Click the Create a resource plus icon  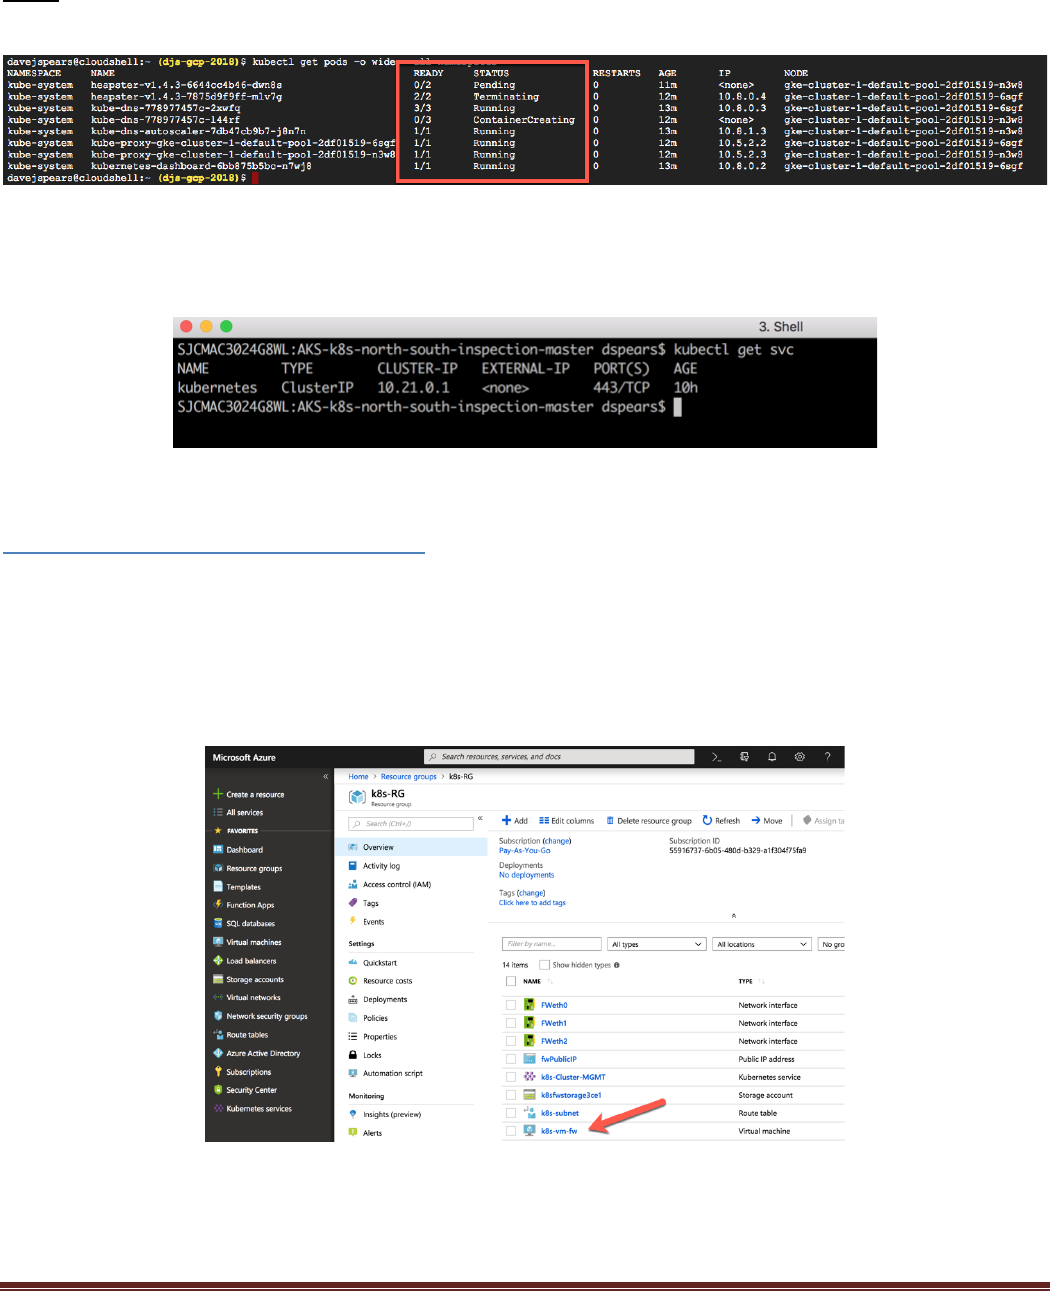pyautogui.click(x=218, y=794)
